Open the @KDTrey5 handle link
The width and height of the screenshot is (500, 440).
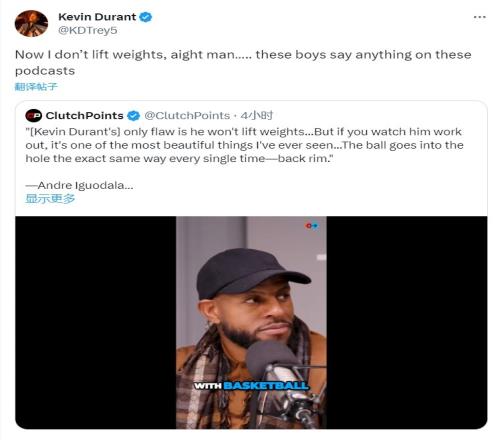88,30
